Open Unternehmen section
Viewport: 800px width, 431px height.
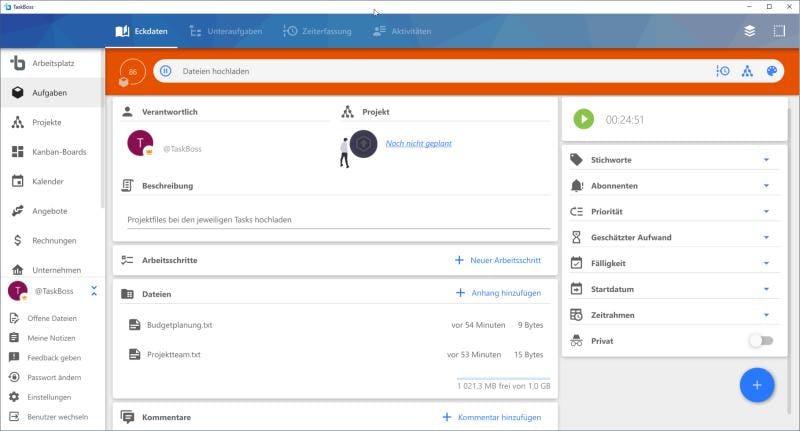52,270
